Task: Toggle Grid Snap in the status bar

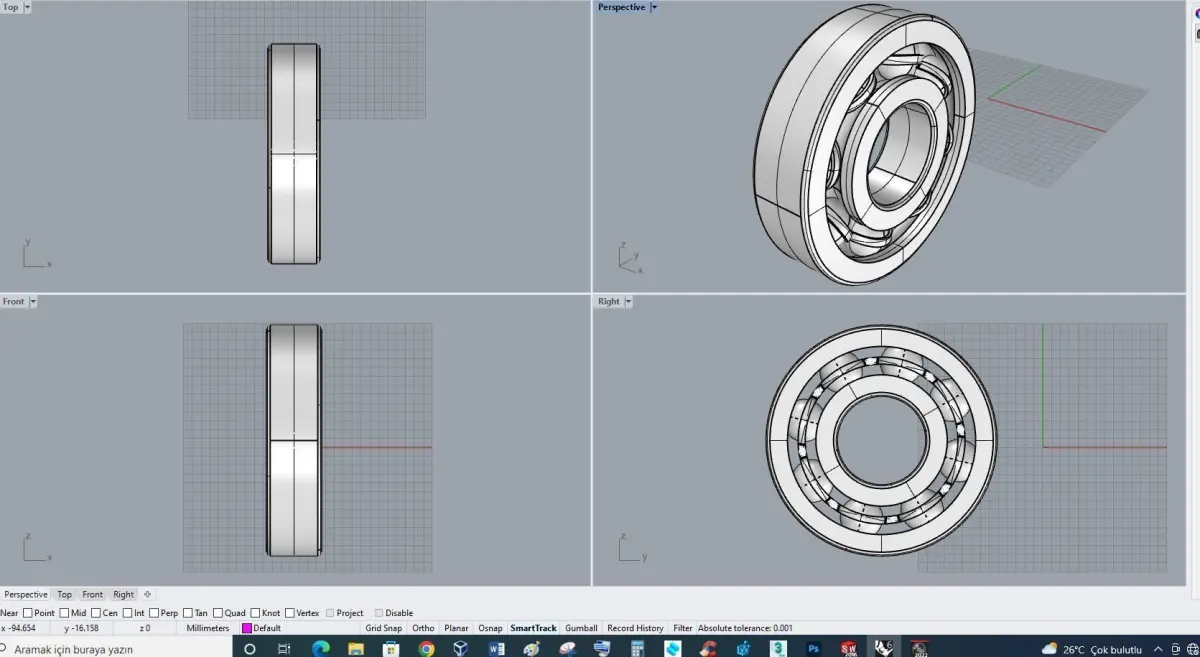Action: tap(383, 628)
